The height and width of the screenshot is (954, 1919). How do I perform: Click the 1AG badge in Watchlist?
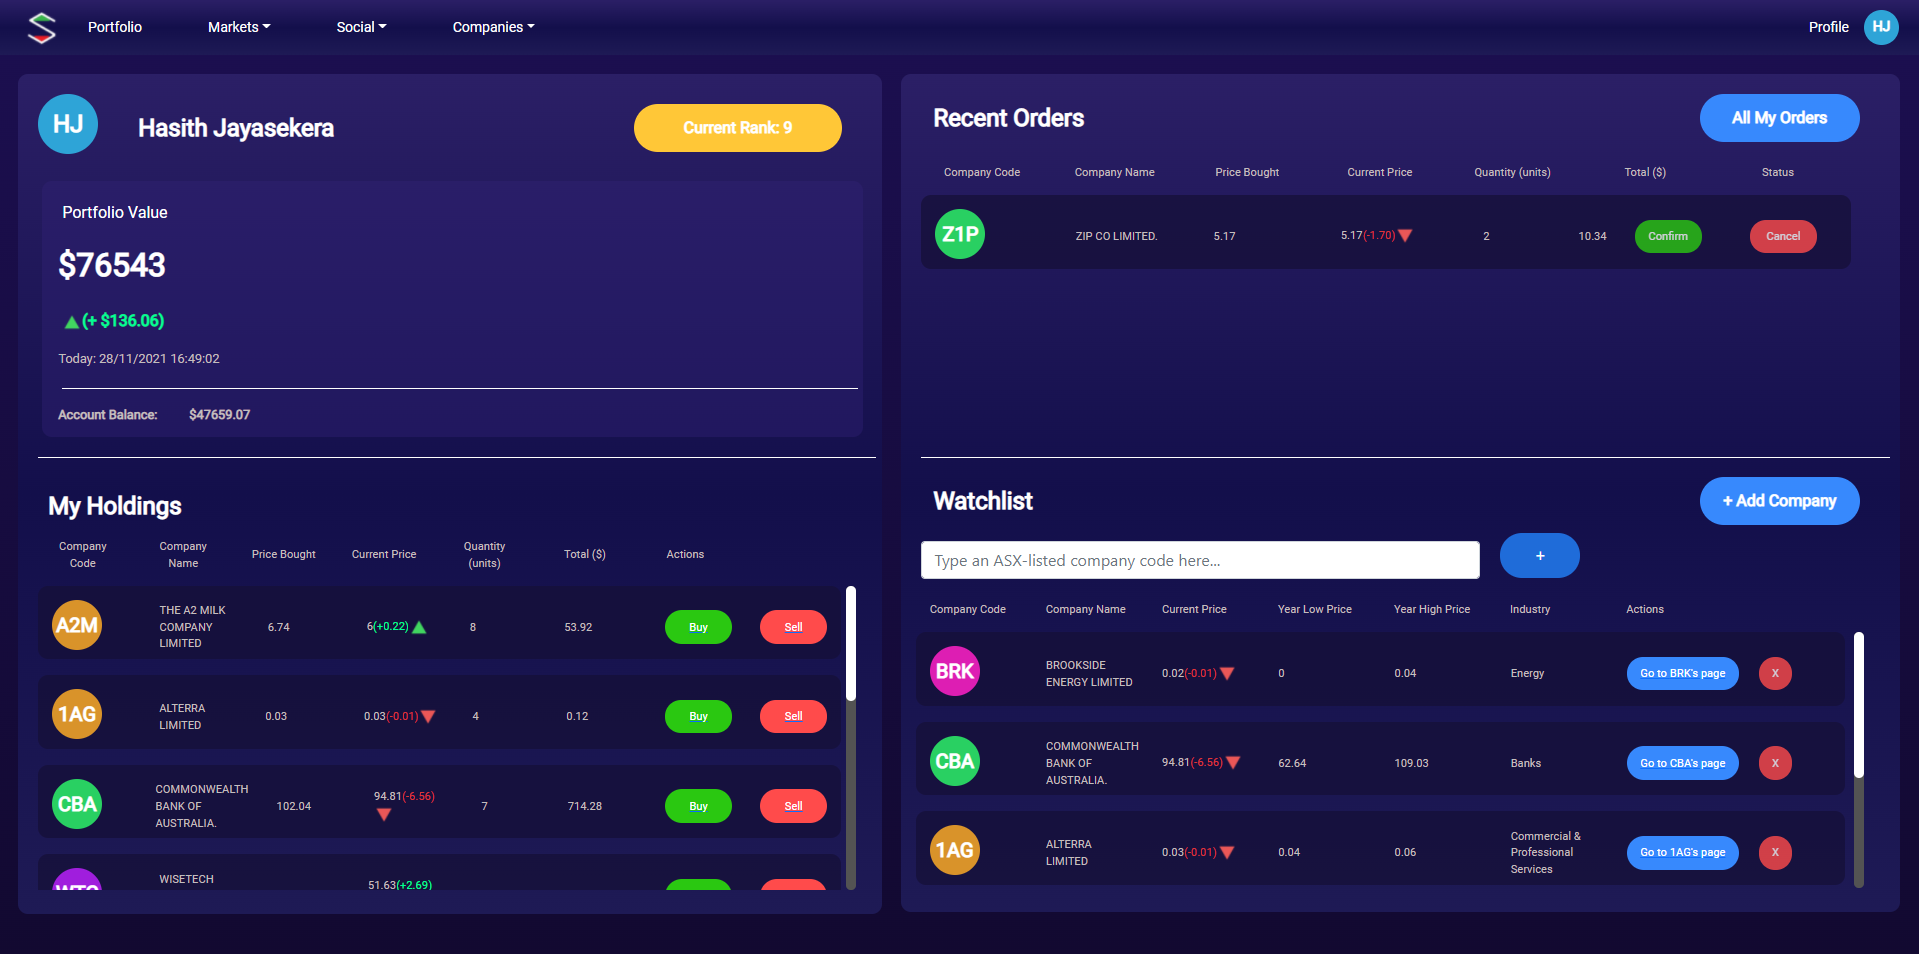[x=955, y=850]
